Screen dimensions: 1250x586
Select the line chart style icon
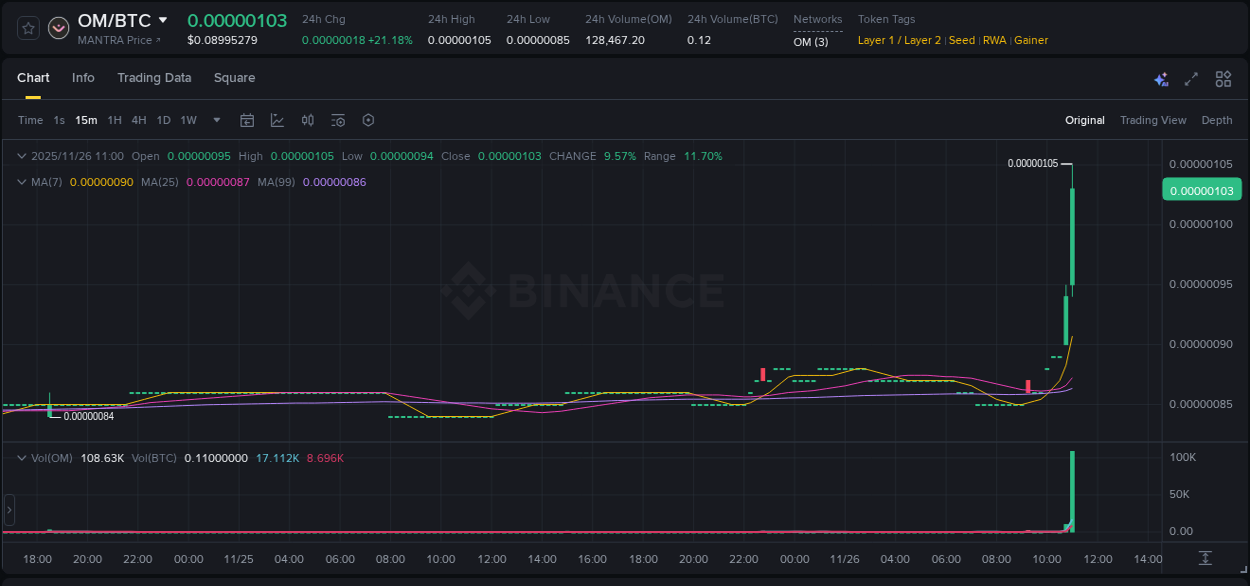277,120
